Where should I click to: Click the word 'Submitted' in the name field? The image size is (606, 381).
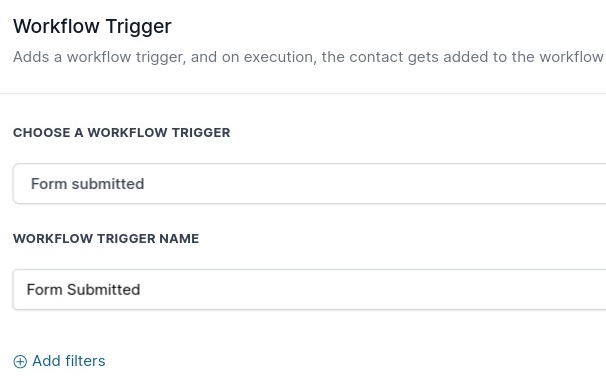click(x=104, y=289)
